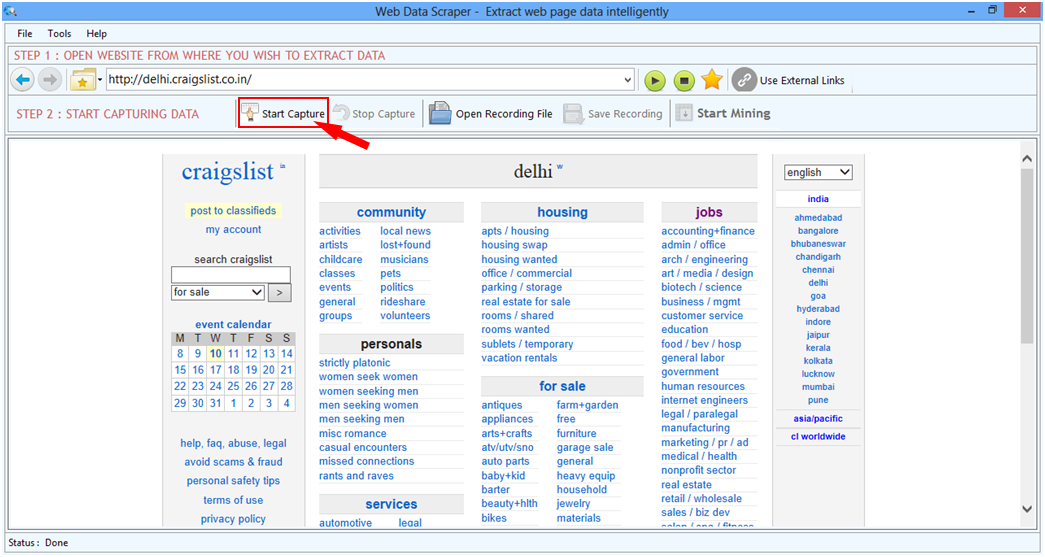Image resolution: width=1045 pixels, height=557 pixels.
Task: Click the search craigslist text box
Action: tap(231, 275)
